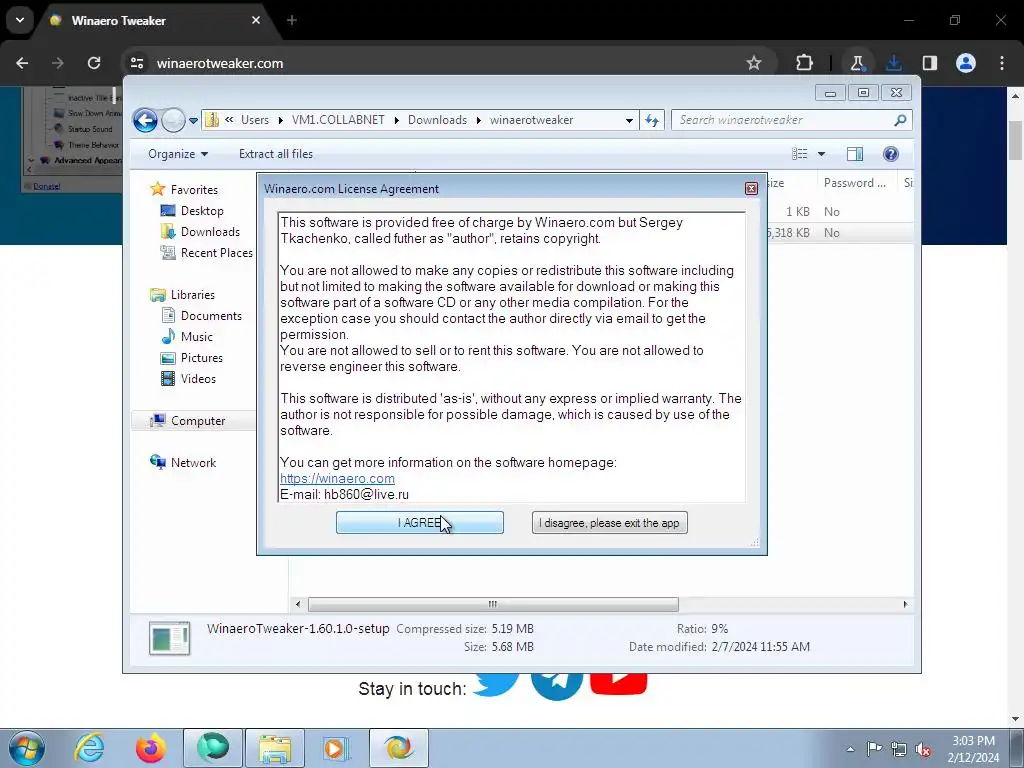Image resolution: width=1024 pixels, height=768 pixels.
Task: Select VM1.COLLABNET in address path
Action: (338, 120)
